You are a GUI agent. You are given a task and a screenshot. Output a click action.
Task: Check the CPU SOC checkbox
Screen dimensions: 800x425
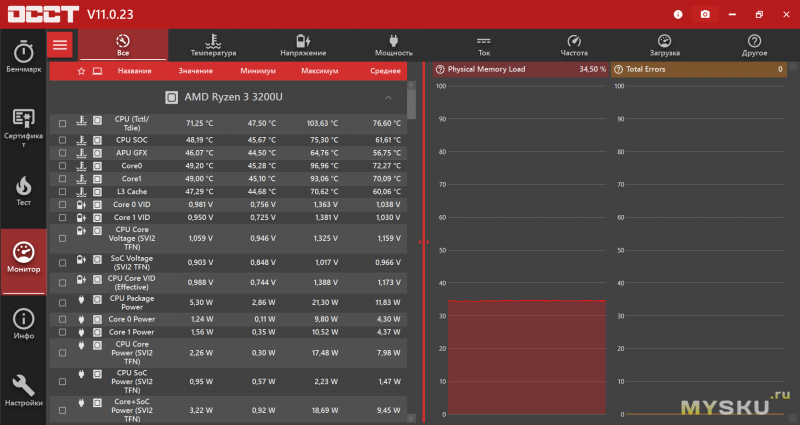pyautogui.click(x=62, y=140)
